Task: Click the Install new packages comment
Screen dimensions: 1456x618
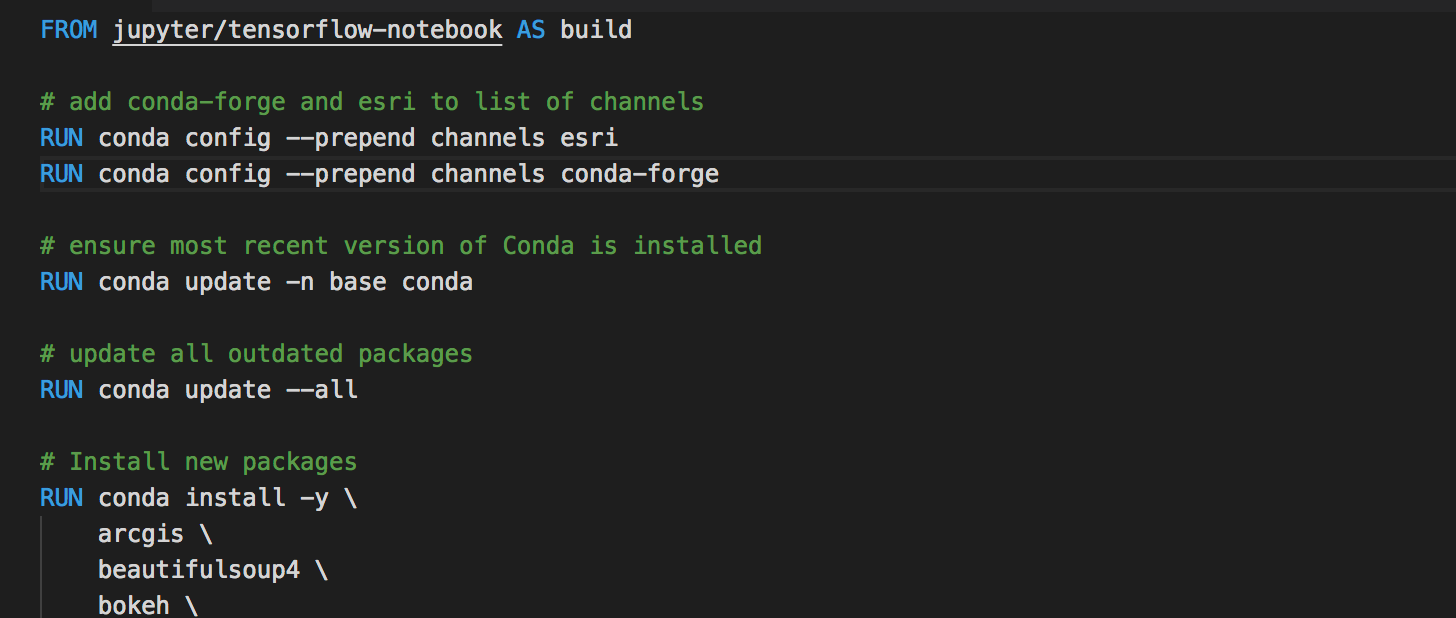Action: (x=198, y=462)
